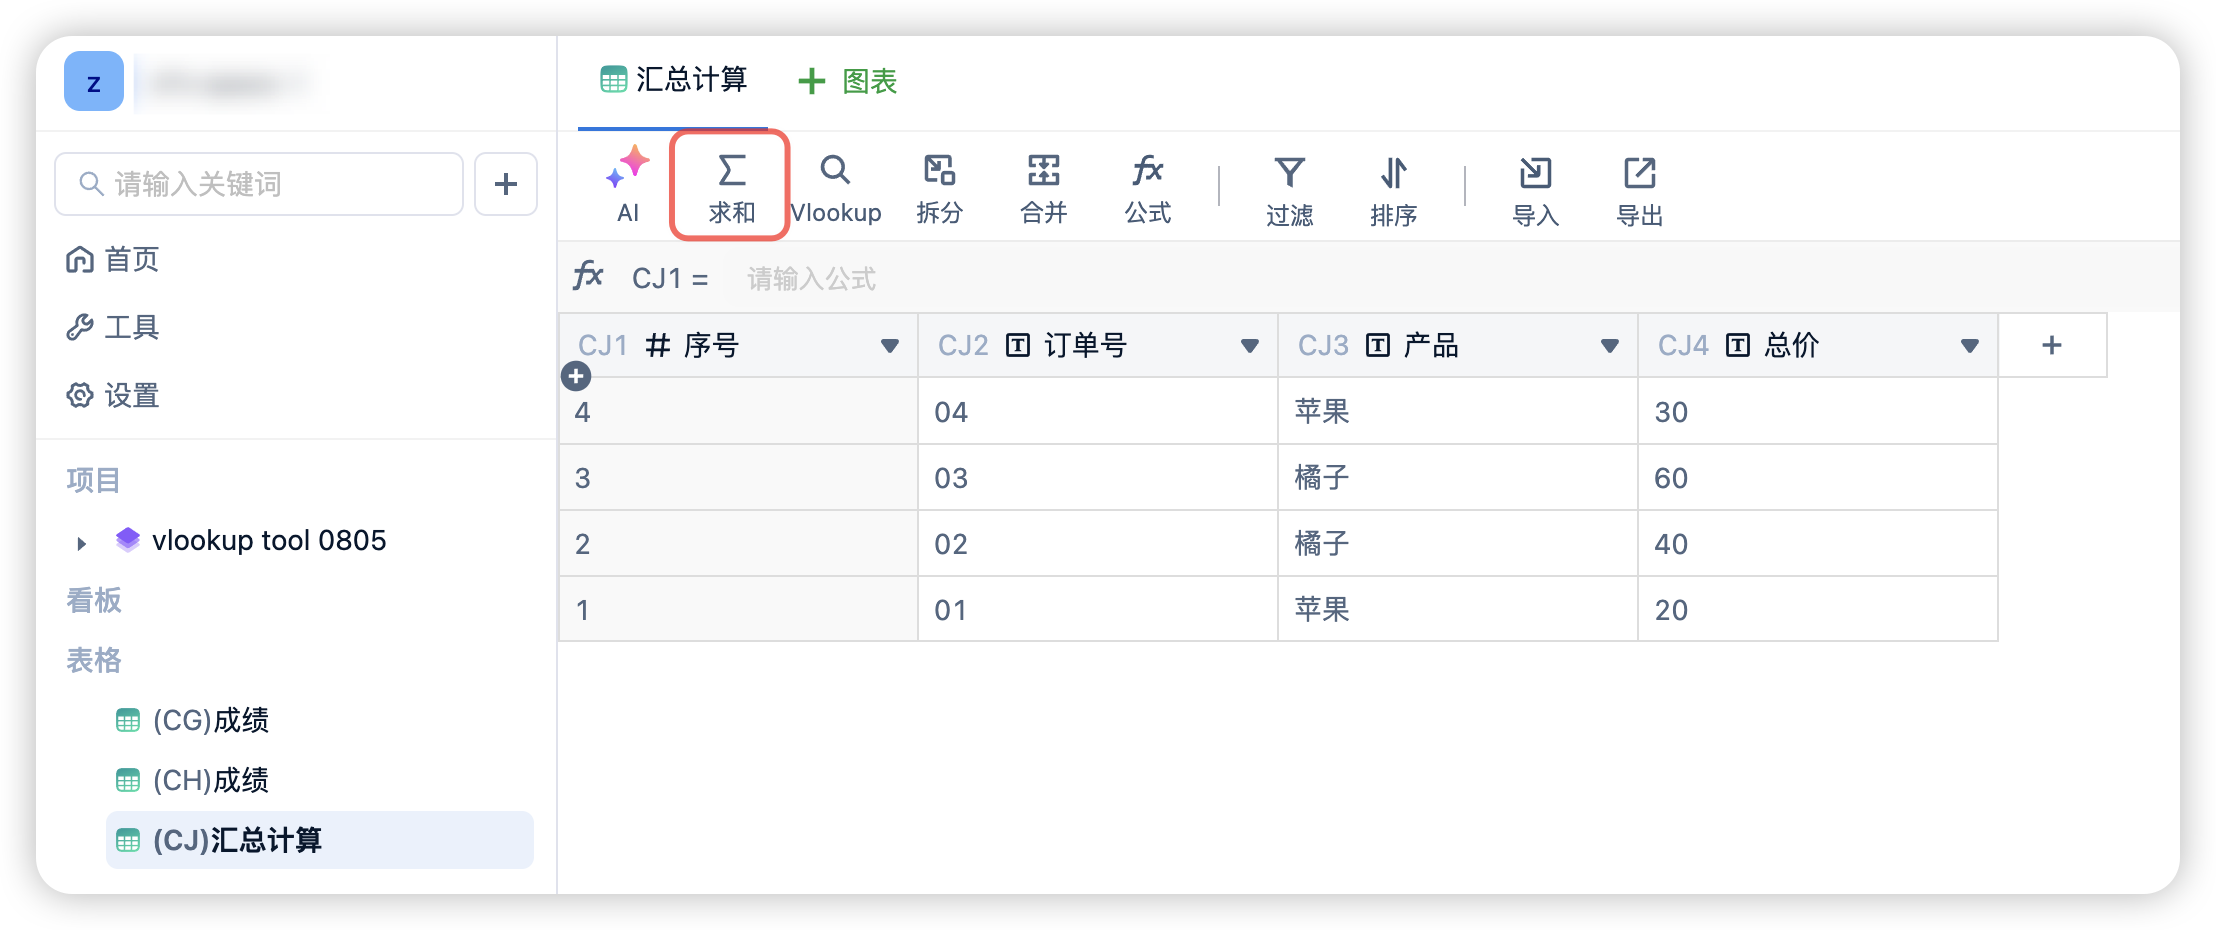2216x930 pixels.
Task: Open the CJ2 订单号 column dropdown
Action: point(1249,346)
